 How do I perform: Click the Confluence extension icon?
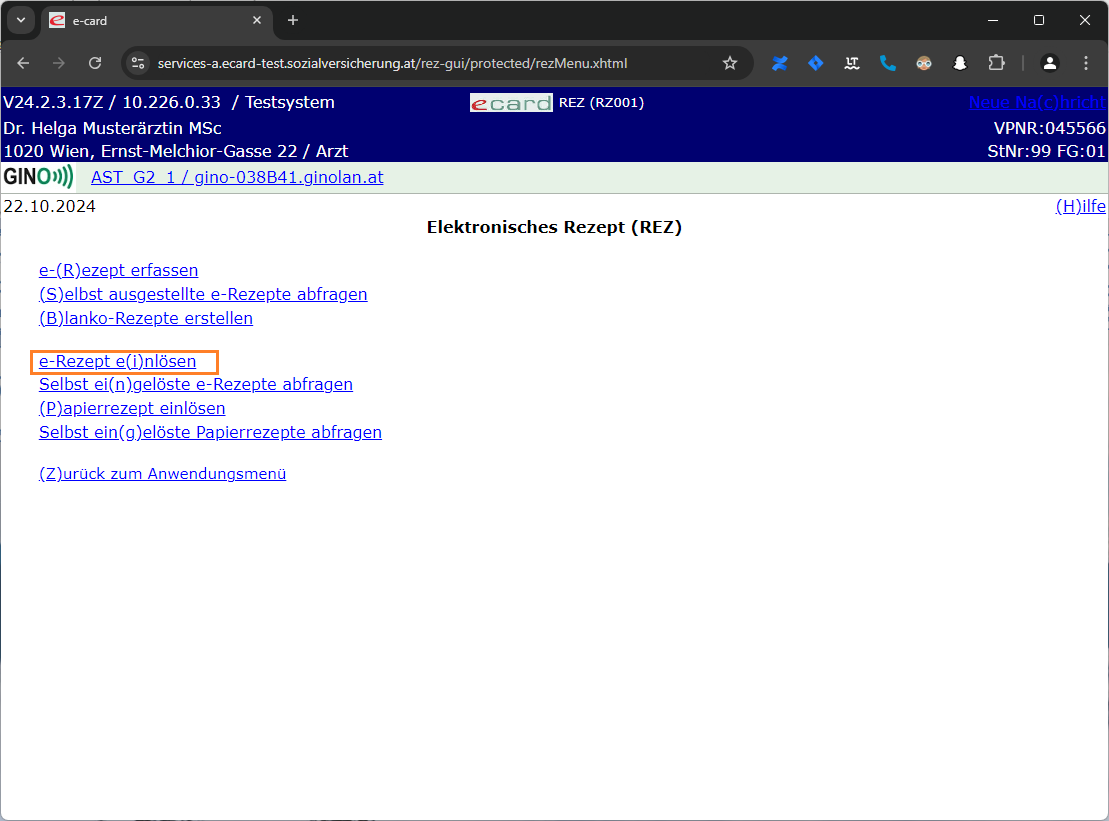pos(780,63)
